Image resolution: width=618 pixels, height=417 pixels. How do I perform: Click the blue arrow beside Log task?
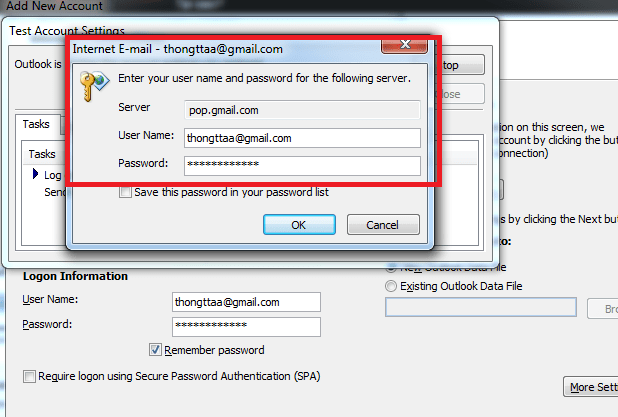click(x=35, y=174)
